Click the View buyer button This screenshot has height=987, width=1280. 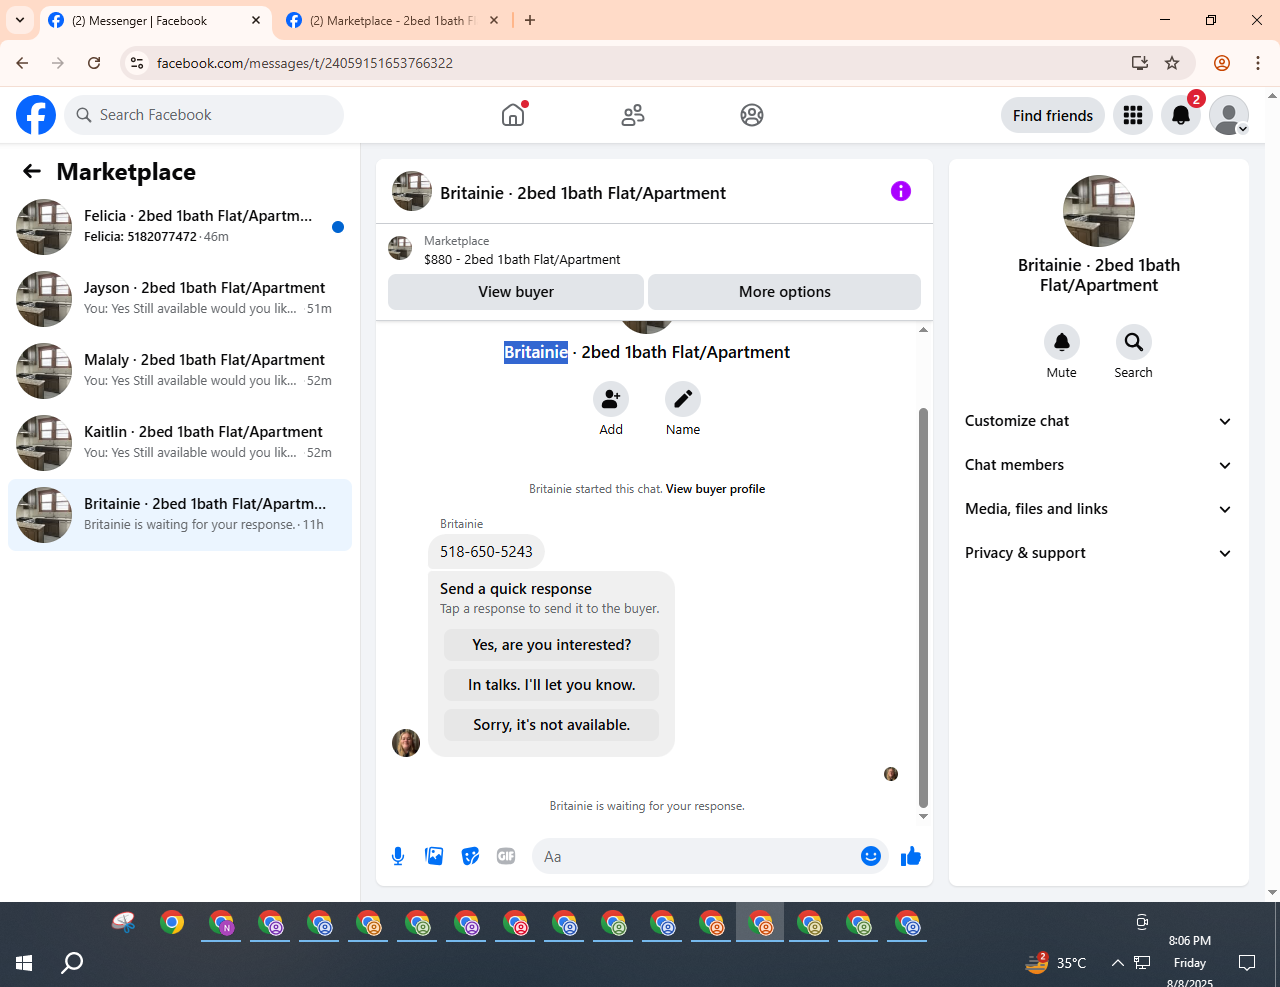tap(516, 292)
